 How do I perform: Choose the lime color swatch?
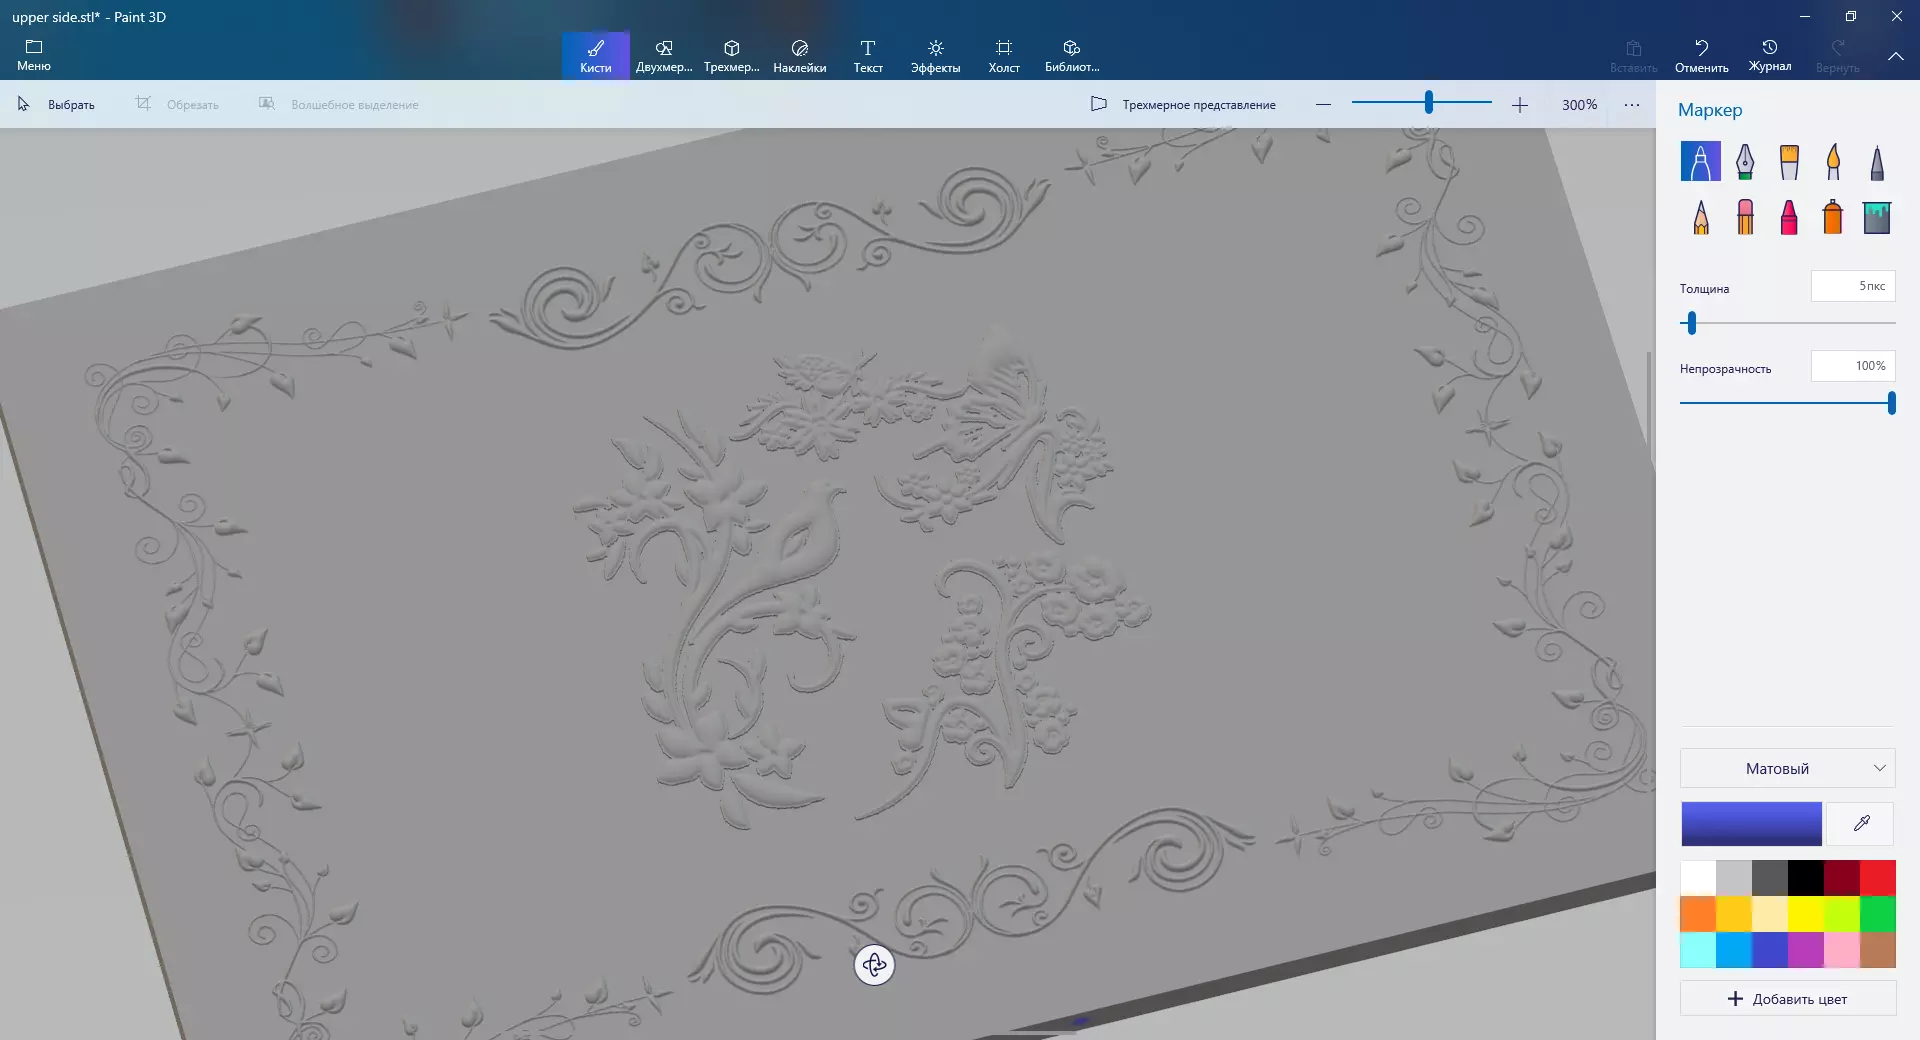click(1842, 914)
